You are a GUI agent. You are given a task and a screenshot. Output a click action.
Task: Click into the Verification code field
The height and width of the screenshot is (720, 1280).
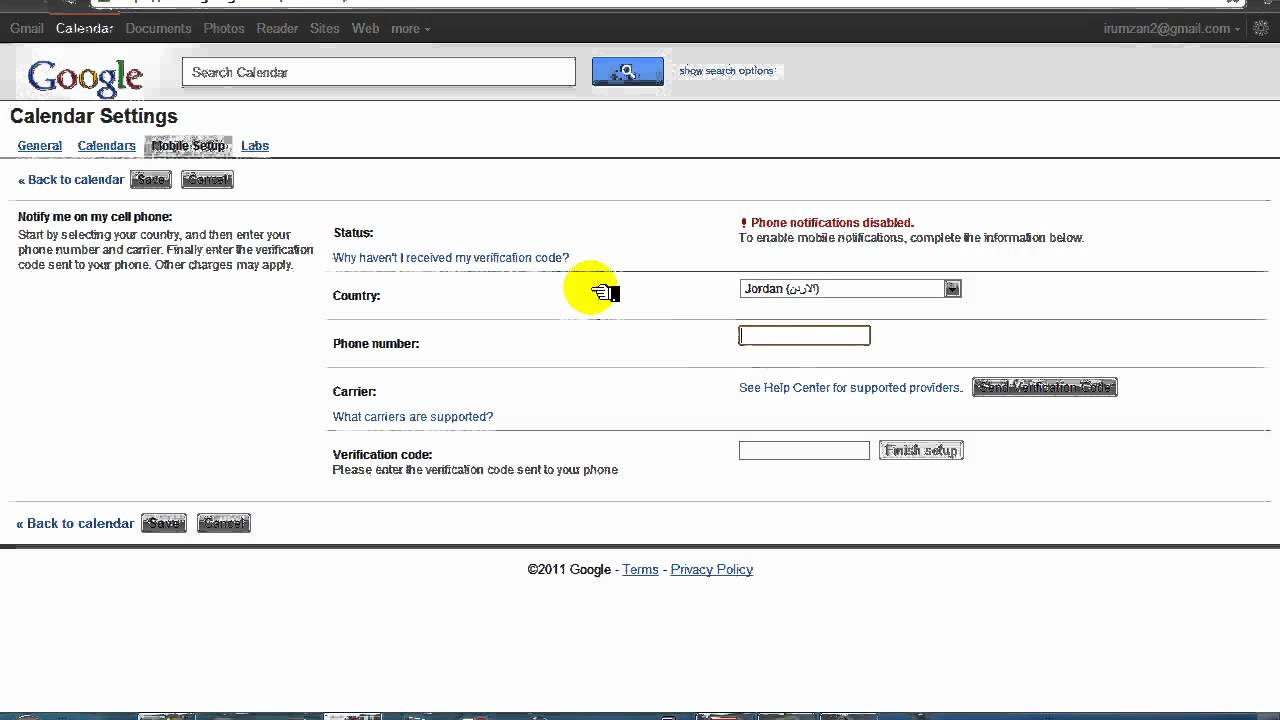pos(804,451)
